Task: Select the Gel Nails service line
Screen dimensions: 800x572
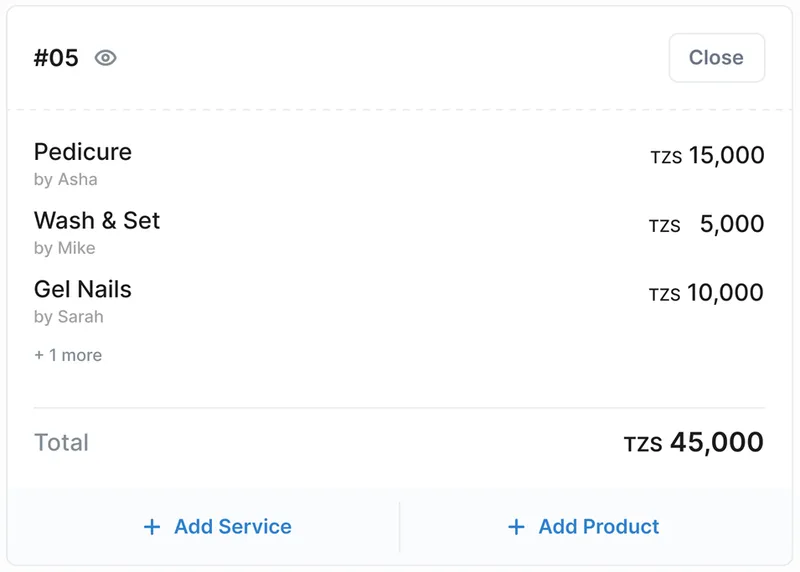Action: point(399,302)
